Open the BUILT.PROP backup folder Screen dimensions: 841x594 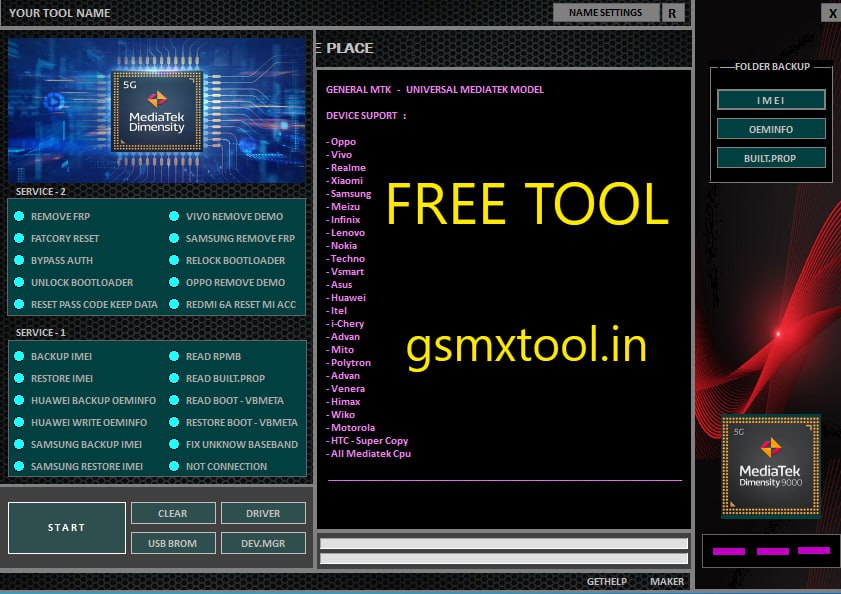click(x=771, y=158)
